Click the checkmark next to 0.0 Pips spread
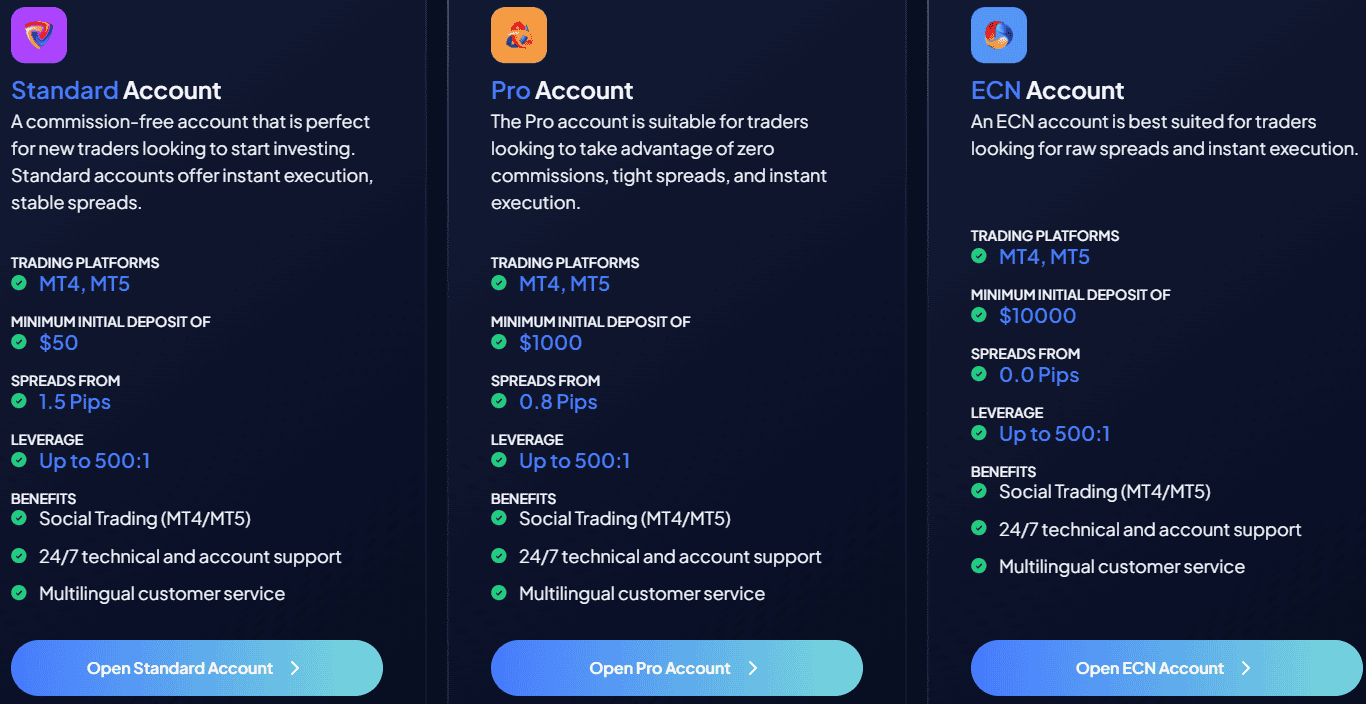This screenshot has width=1366, height=704. point(978,374)
